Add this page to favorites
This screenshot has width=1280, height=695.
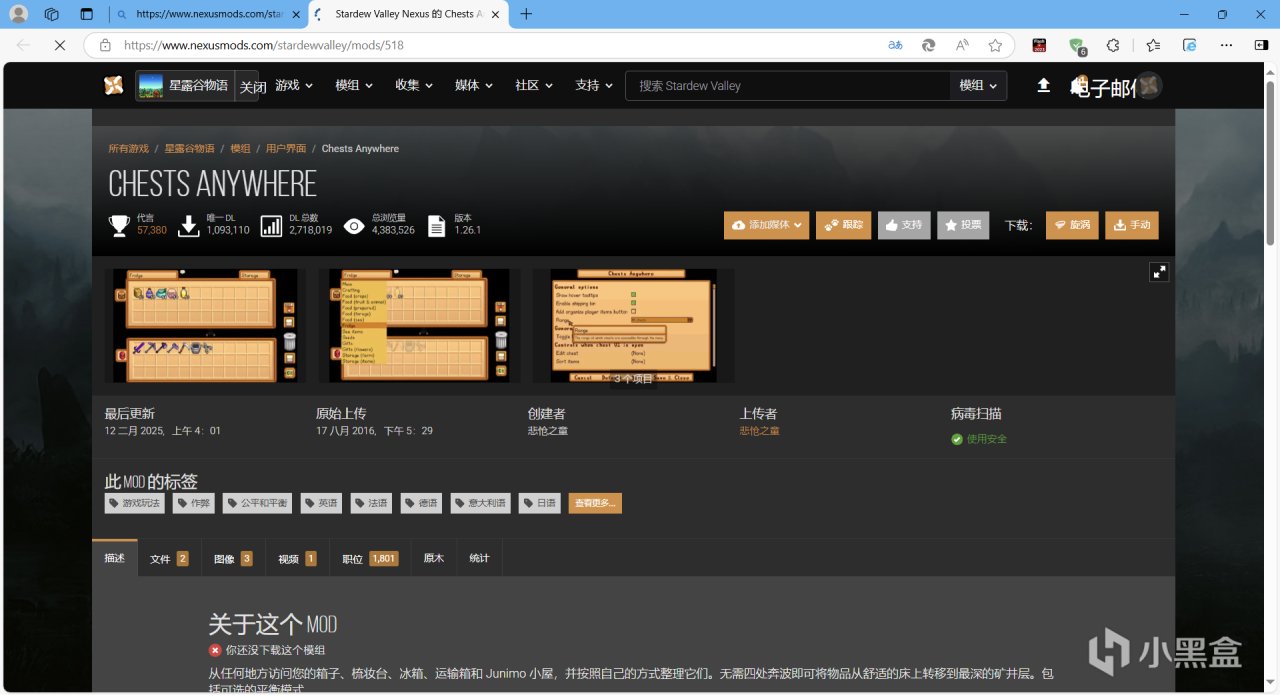point(995,45)
